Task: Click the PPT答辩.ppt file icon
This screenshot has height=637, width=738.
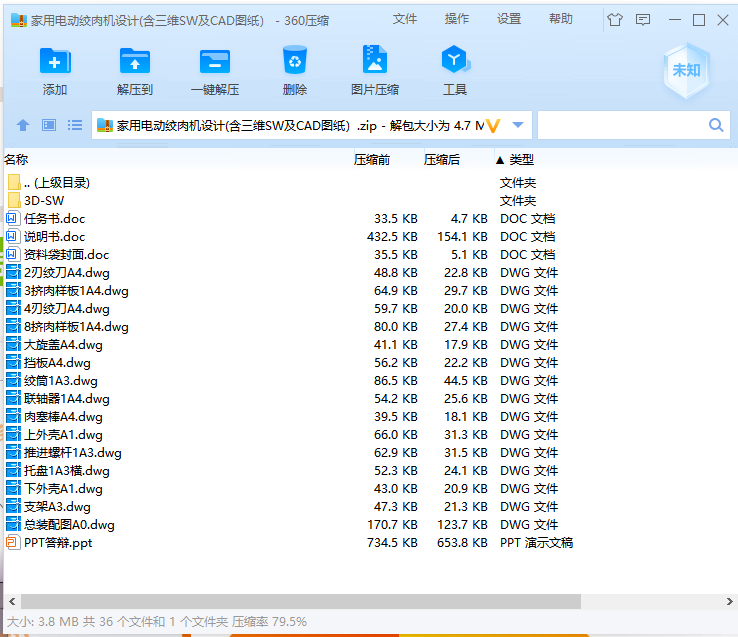Action: (x=13, y=542)
